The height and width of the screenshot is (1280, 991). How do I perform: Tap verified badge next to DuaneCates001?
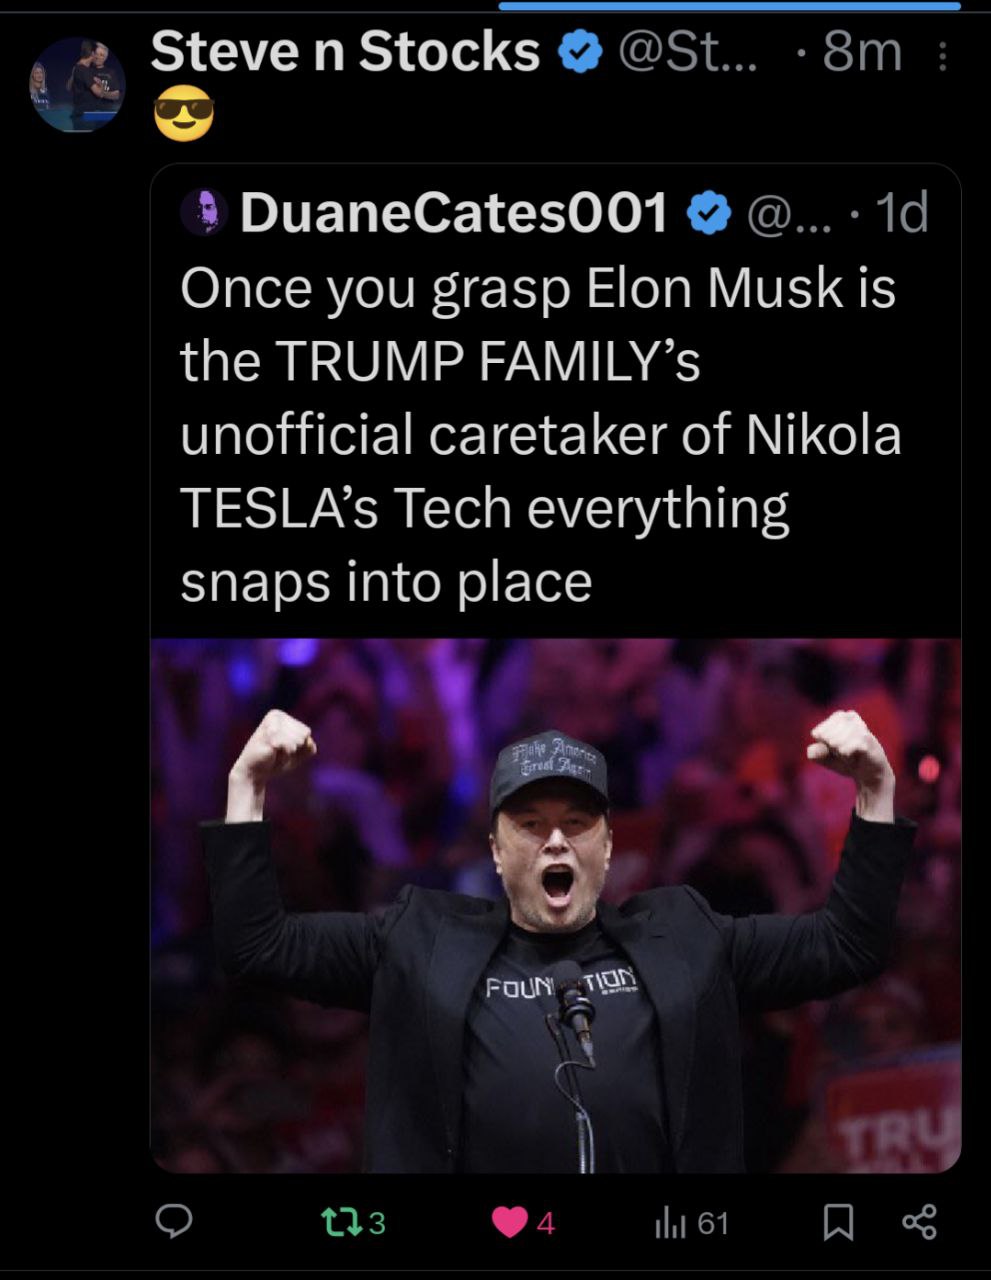(708, 212)
